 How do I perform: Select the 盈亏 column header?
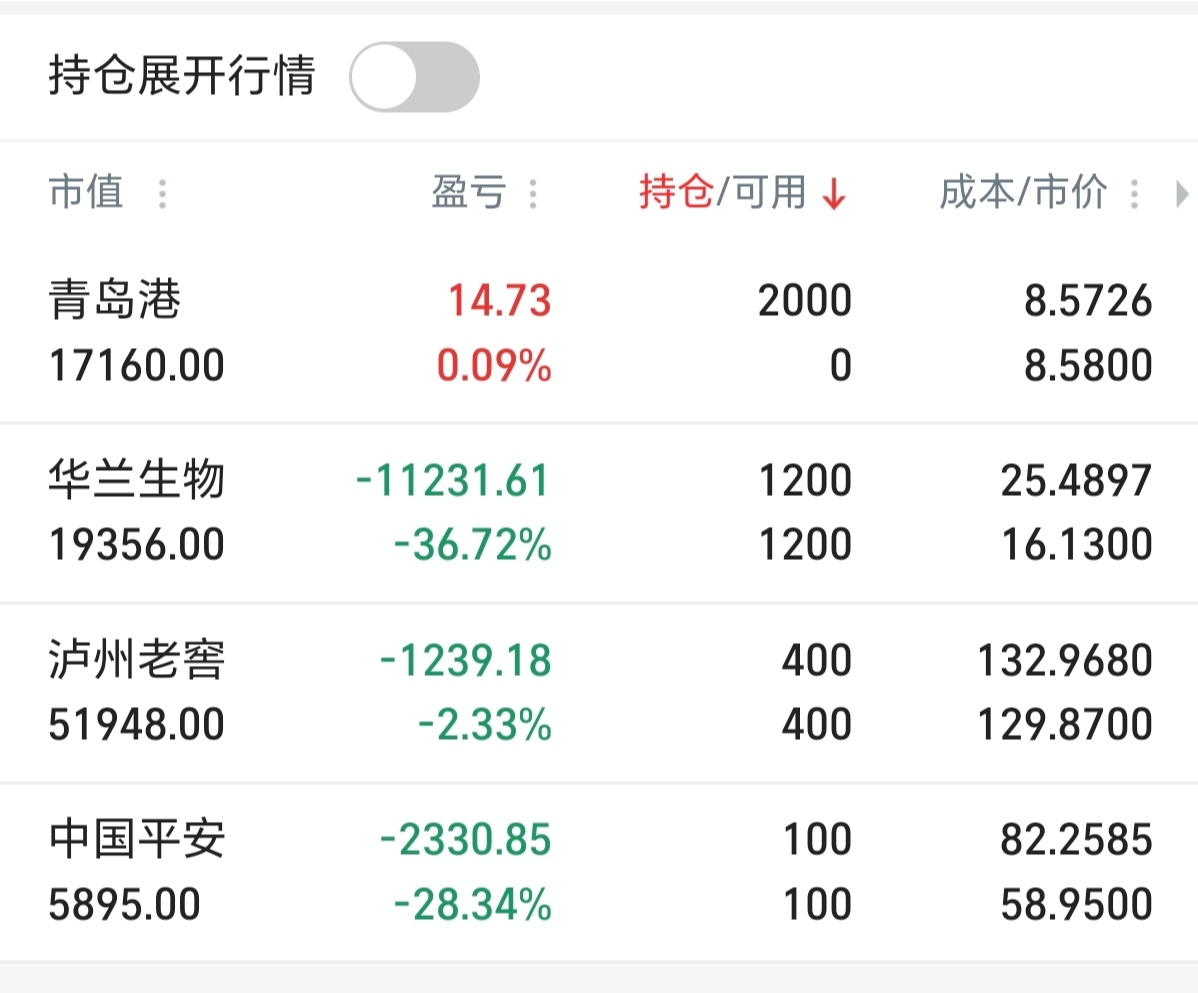tap(468, 192)
